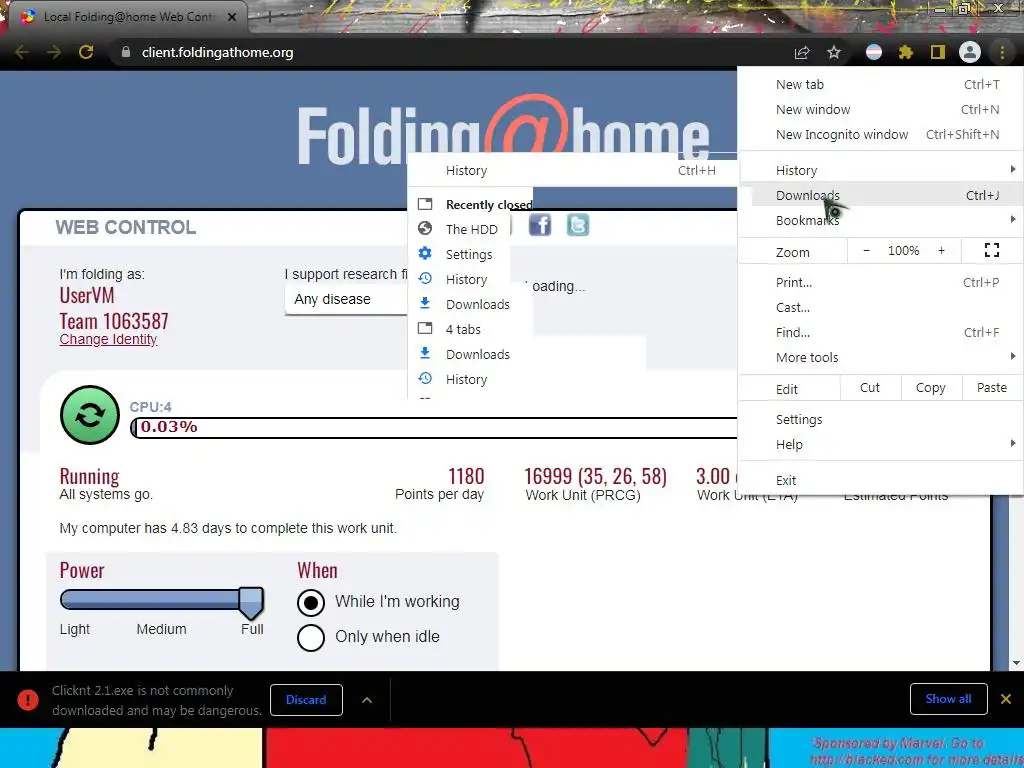Viewport: 1024px width, 768px height.
Task: Click the share page icon
Action: (x=802, y=52)
